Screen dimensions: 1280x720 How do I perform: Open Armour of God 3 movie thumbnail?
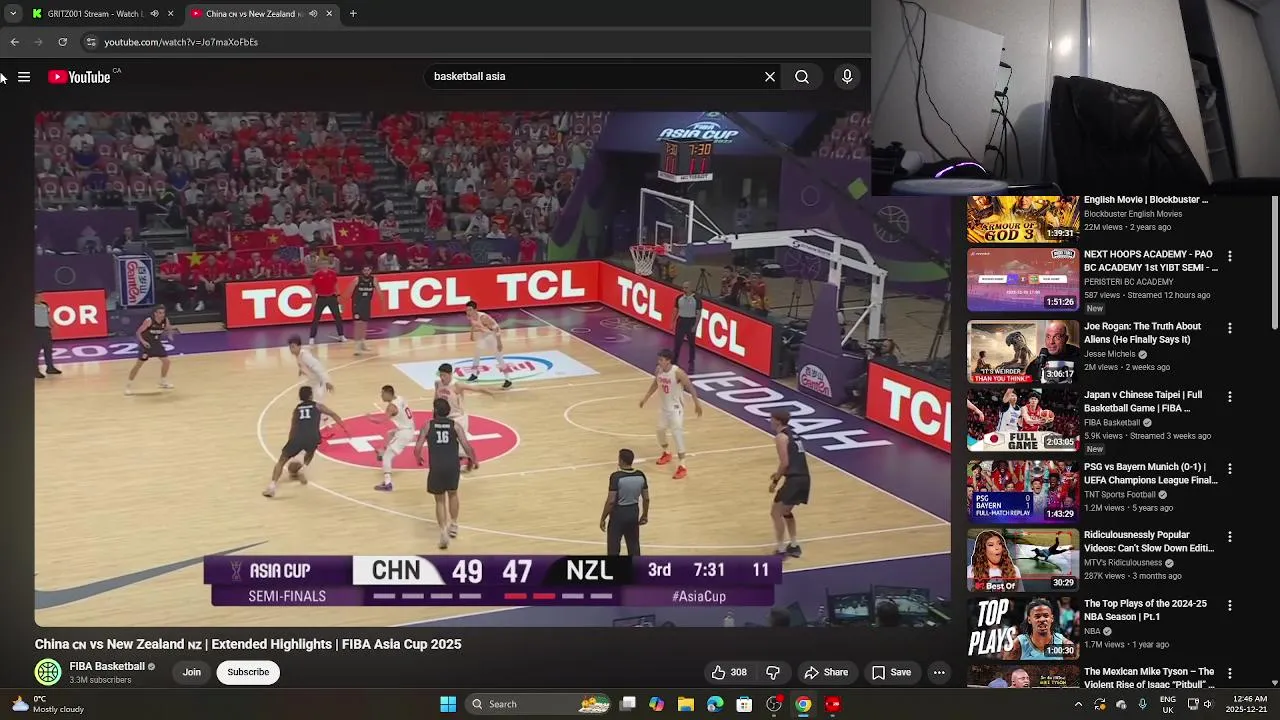click(x=1023, y=219)
